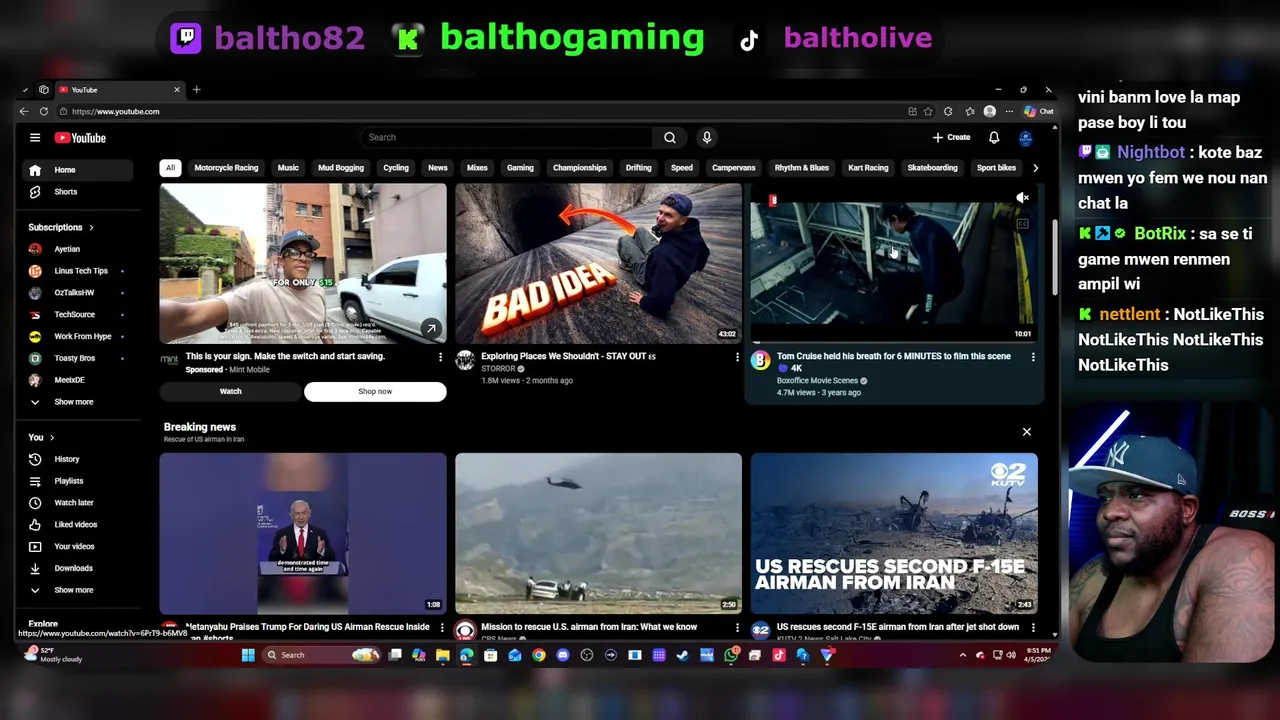Unmute the Tom Cruise preview video

(1022, 198)
